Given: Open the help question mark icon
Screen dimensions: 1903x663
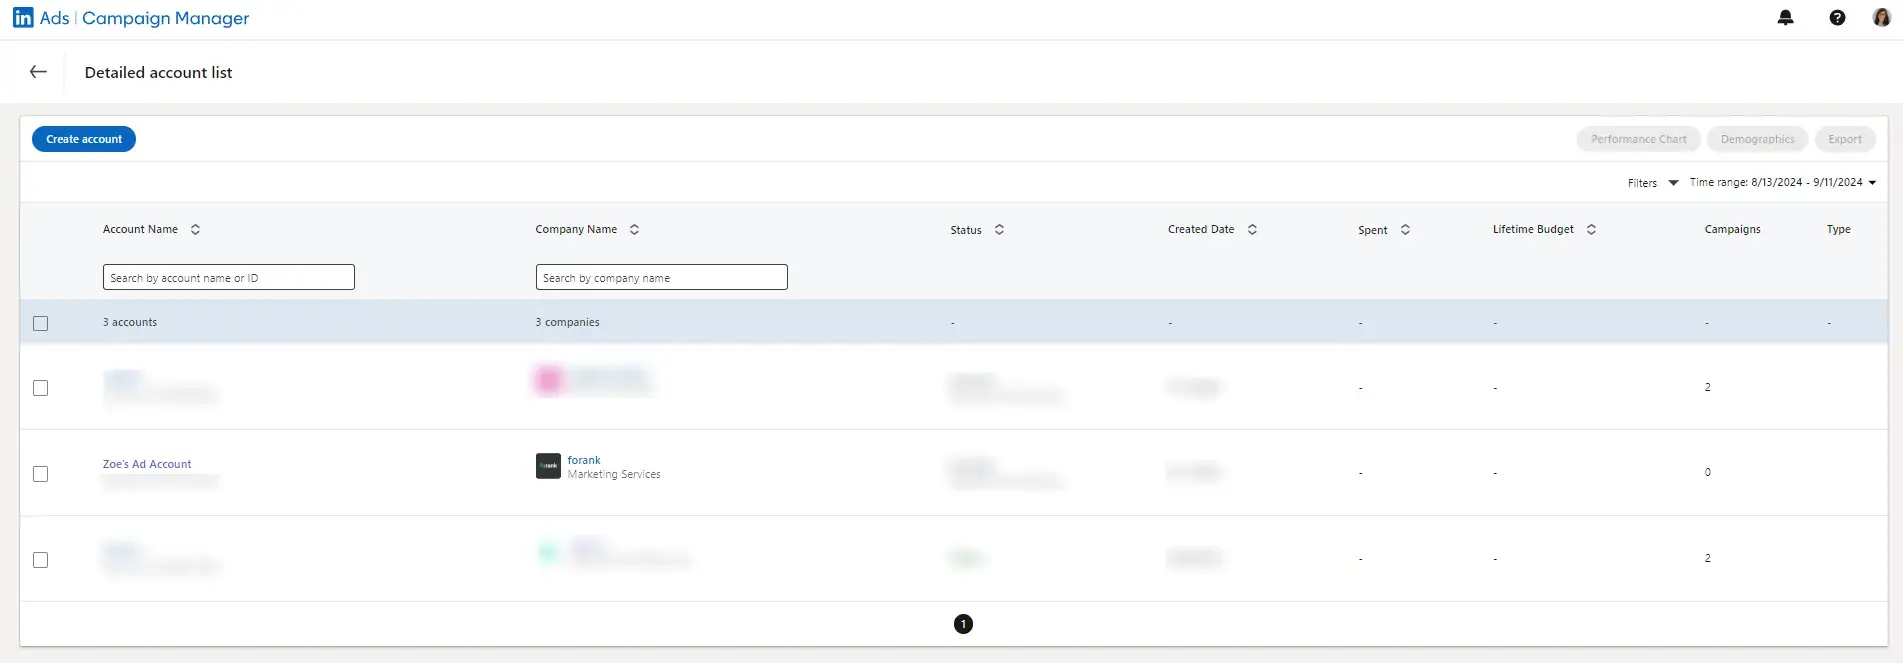Looking at the screenshot, I should (x=1837, y=18).
